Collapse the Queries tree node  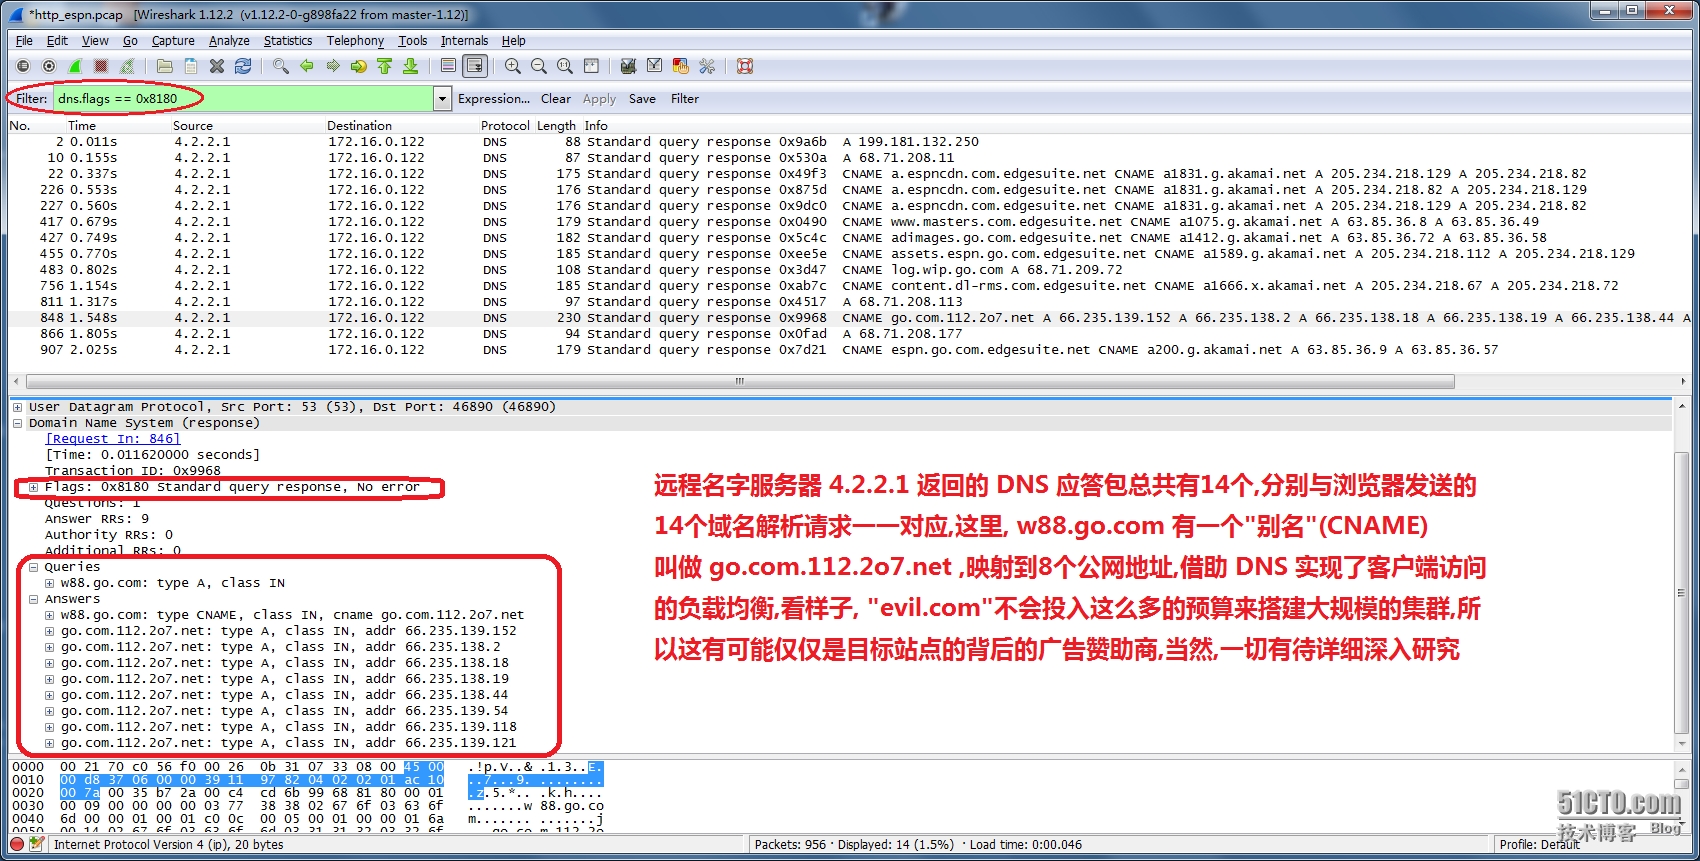click(x=34, y=567)
